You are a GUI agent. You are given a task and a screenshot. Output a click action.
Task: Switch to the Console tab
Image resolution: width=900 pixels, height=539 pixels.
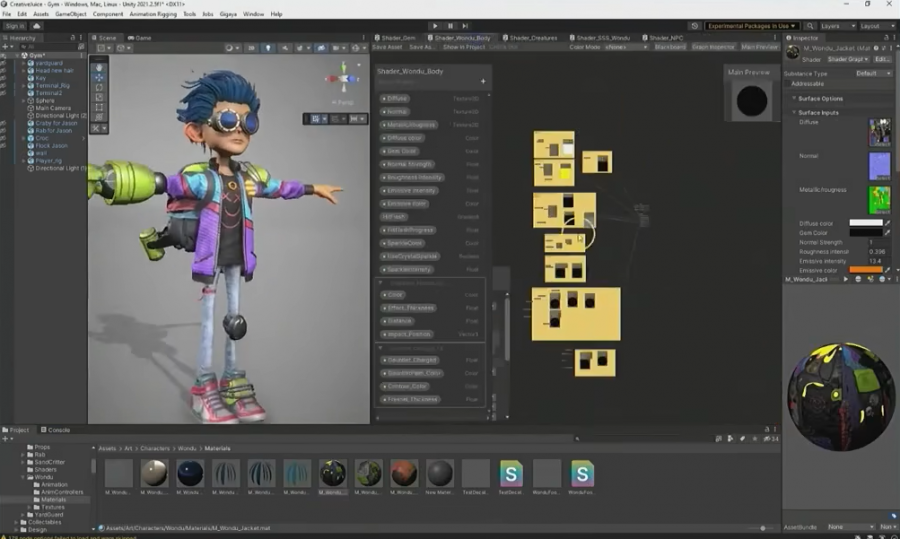coord(55,429)
